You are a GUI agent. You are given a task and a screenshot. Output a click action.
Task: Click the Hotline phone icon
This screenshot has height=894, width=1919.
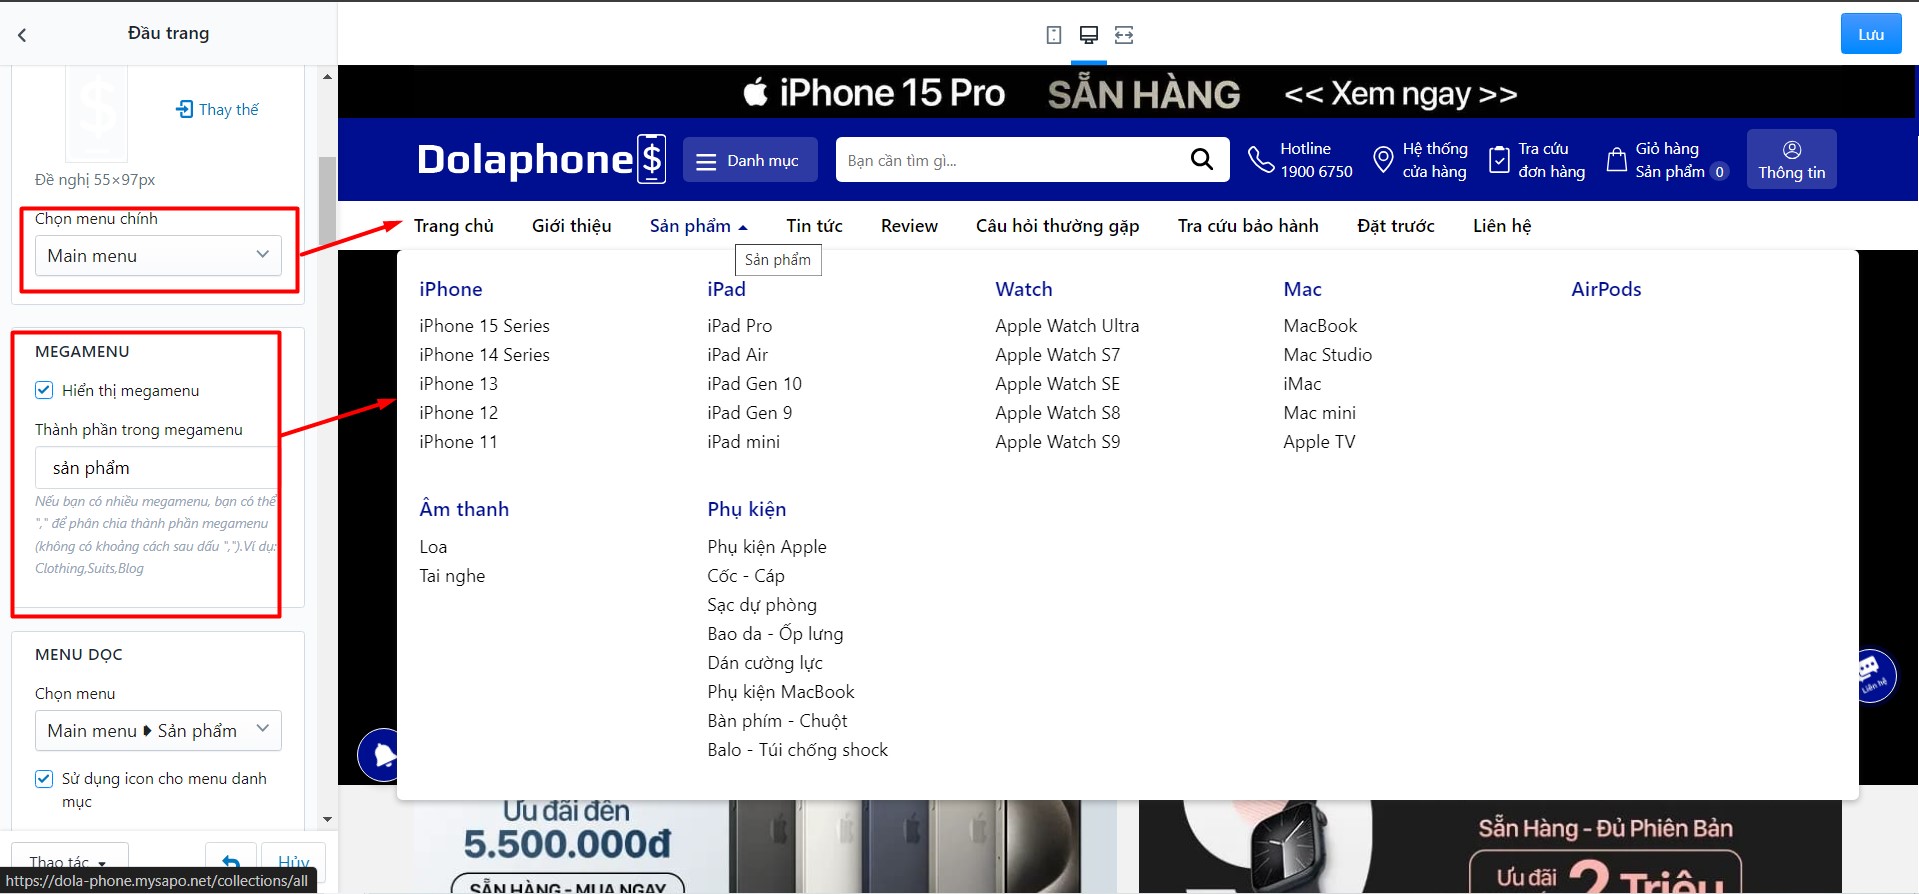click(1260, 160)
